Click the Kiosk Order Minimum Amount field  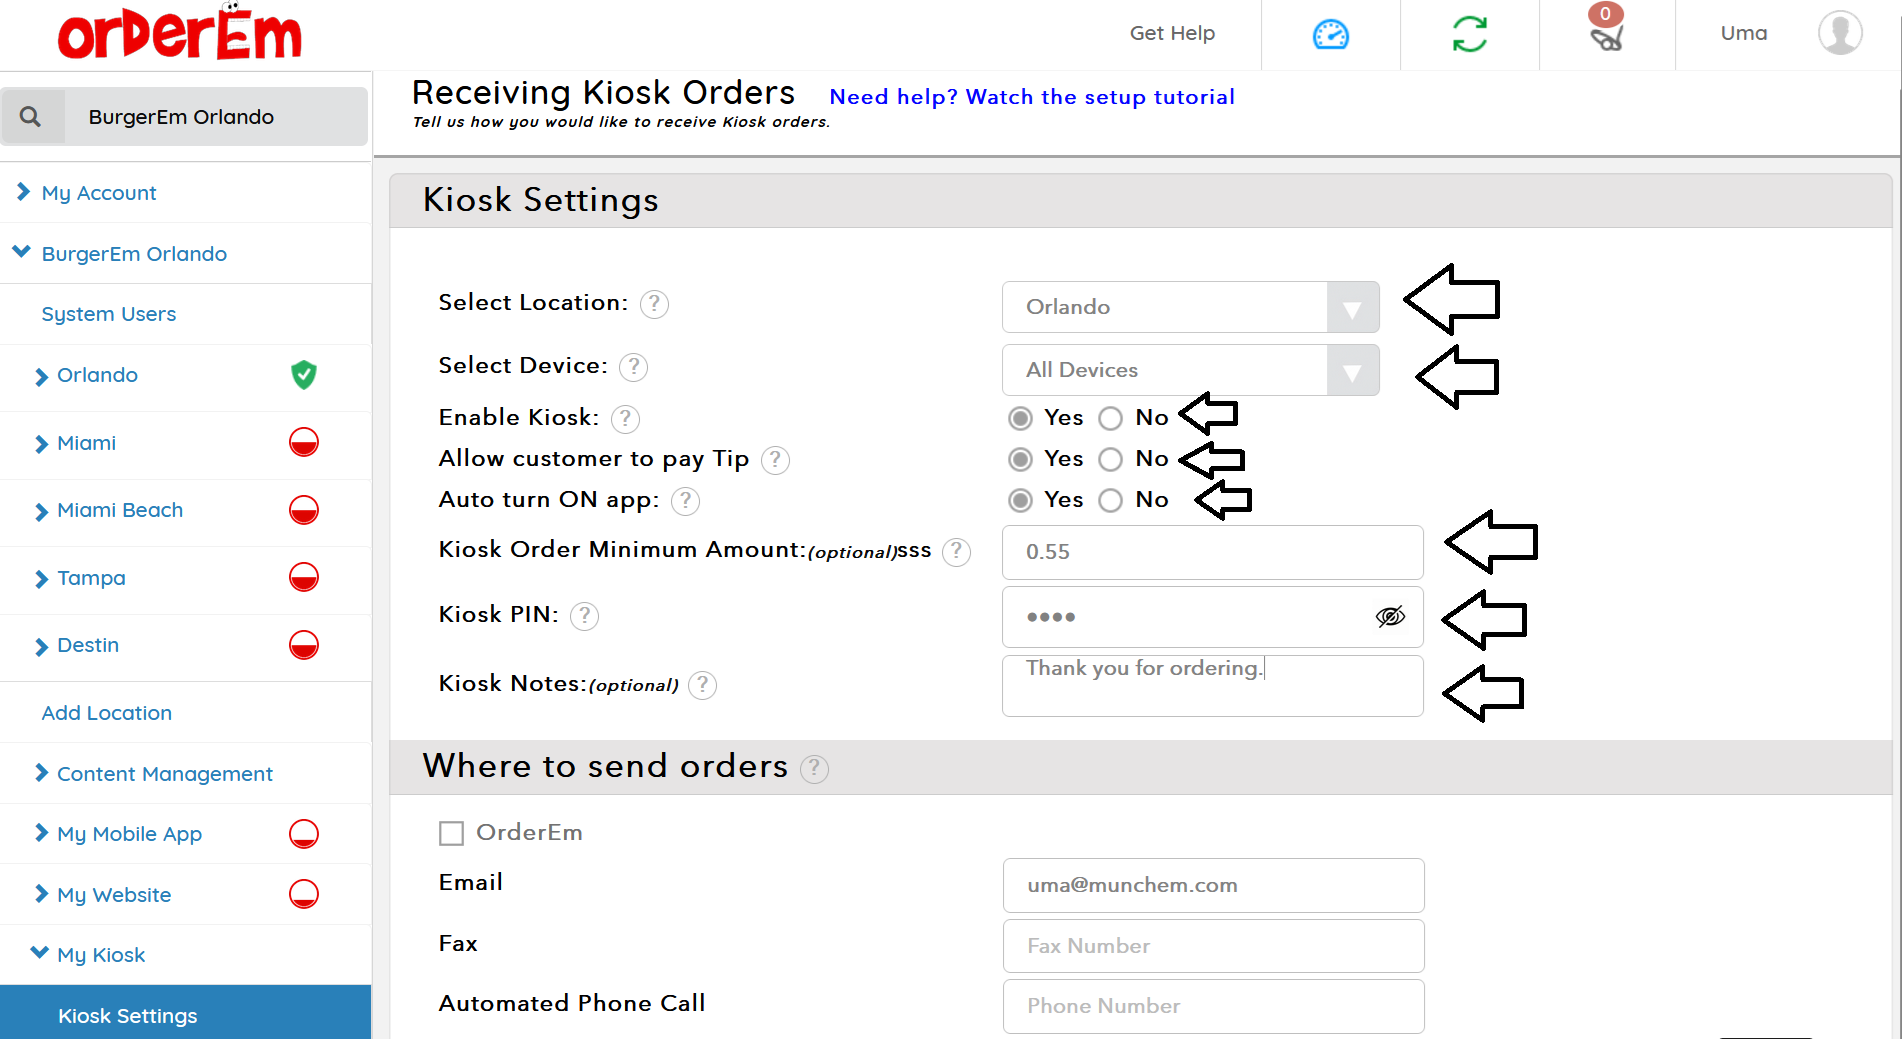(x=1212, y=552)
